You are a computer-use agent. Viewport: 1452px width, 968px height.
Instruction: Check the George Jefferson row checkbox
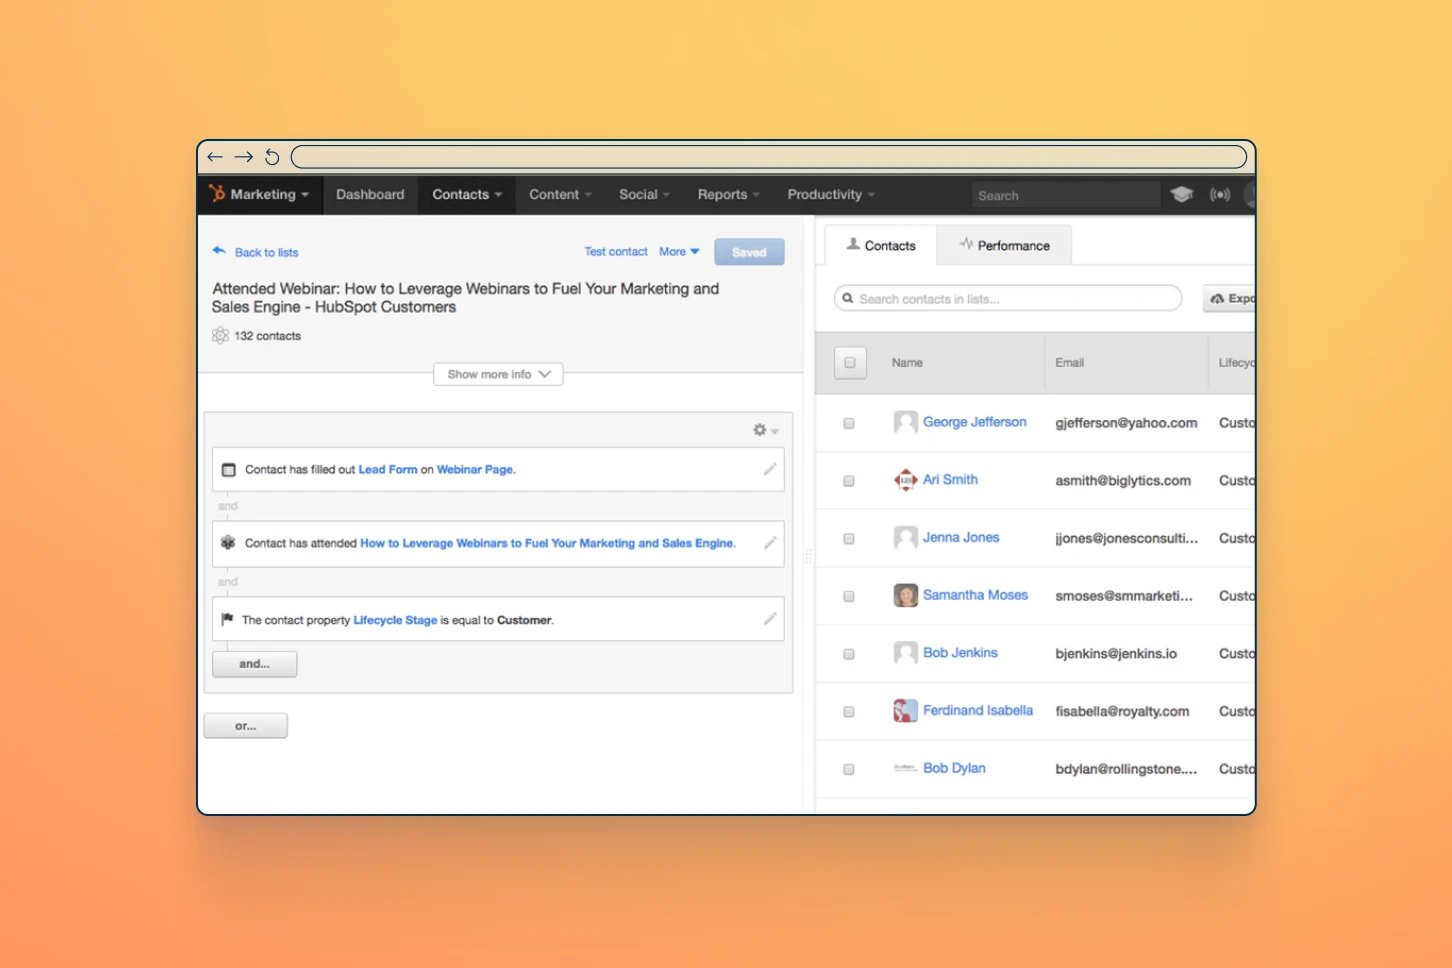pyautogui.click(x=849, y=423)
